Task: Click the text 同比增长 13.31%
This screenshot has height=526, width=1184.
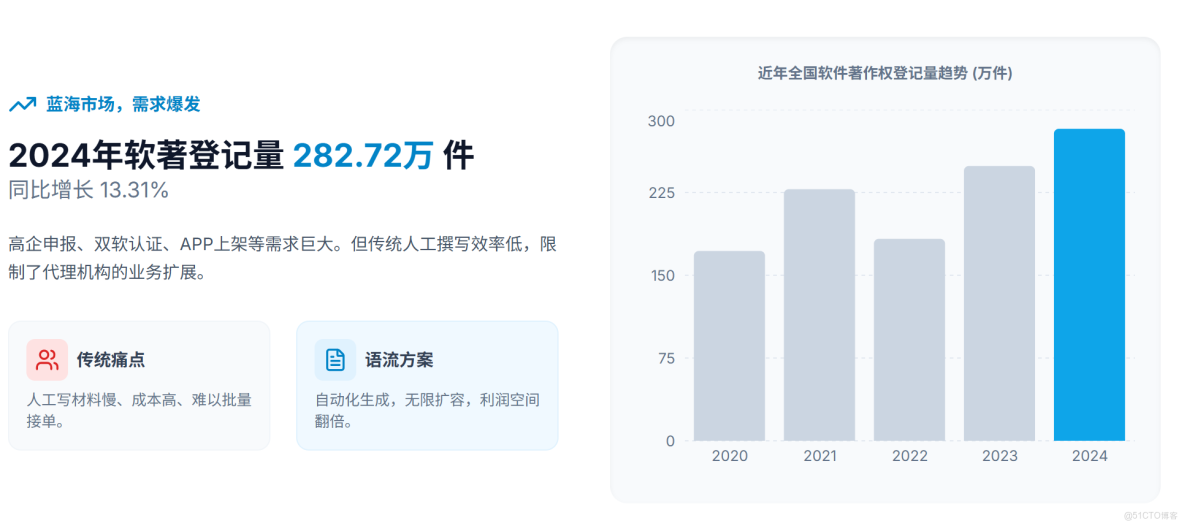Action: coord(88,190)
